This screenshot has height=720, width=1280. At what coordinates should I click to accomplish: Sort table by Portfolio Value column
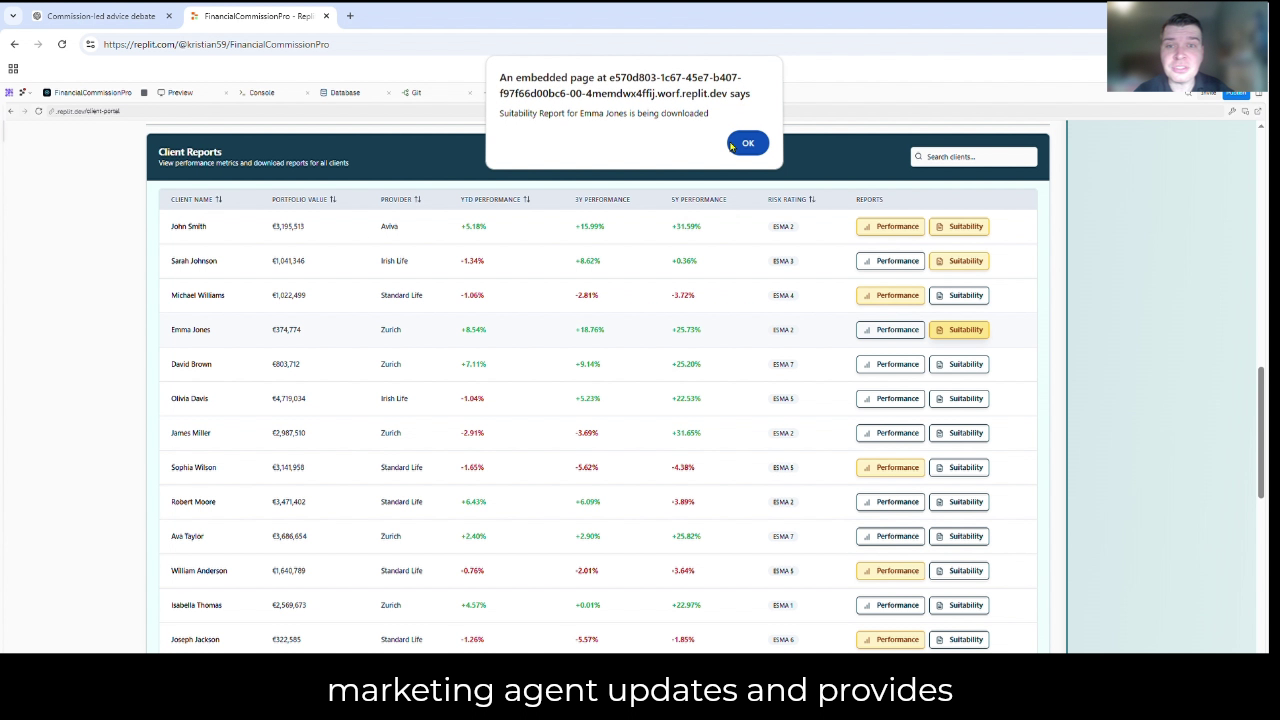[x=304, y=199]
